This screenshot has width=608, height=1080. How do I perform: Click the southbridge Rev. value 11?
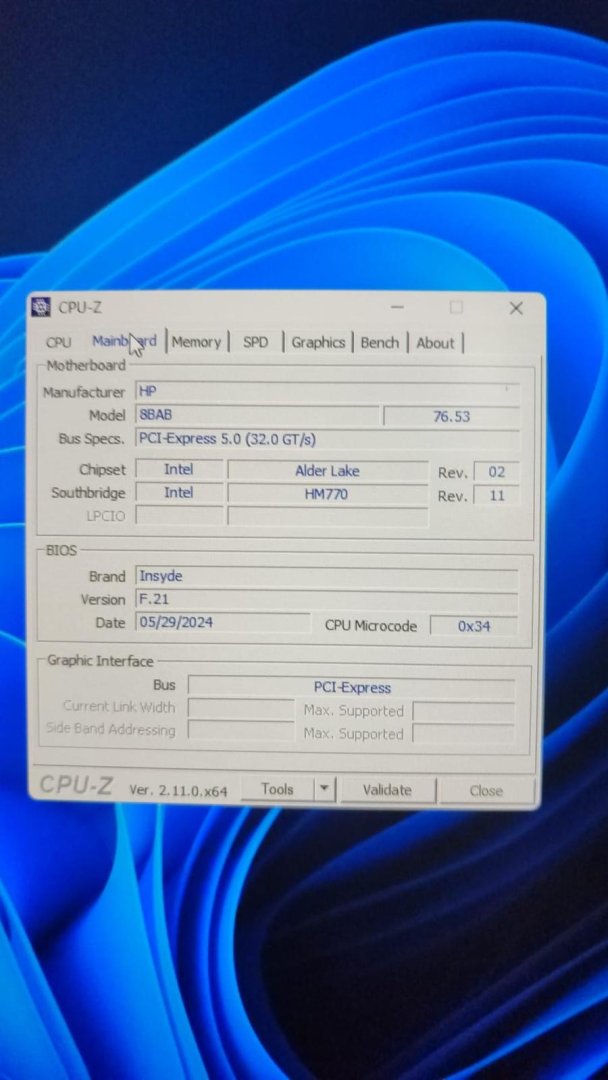pyautogui.click(x=496, y=495)
